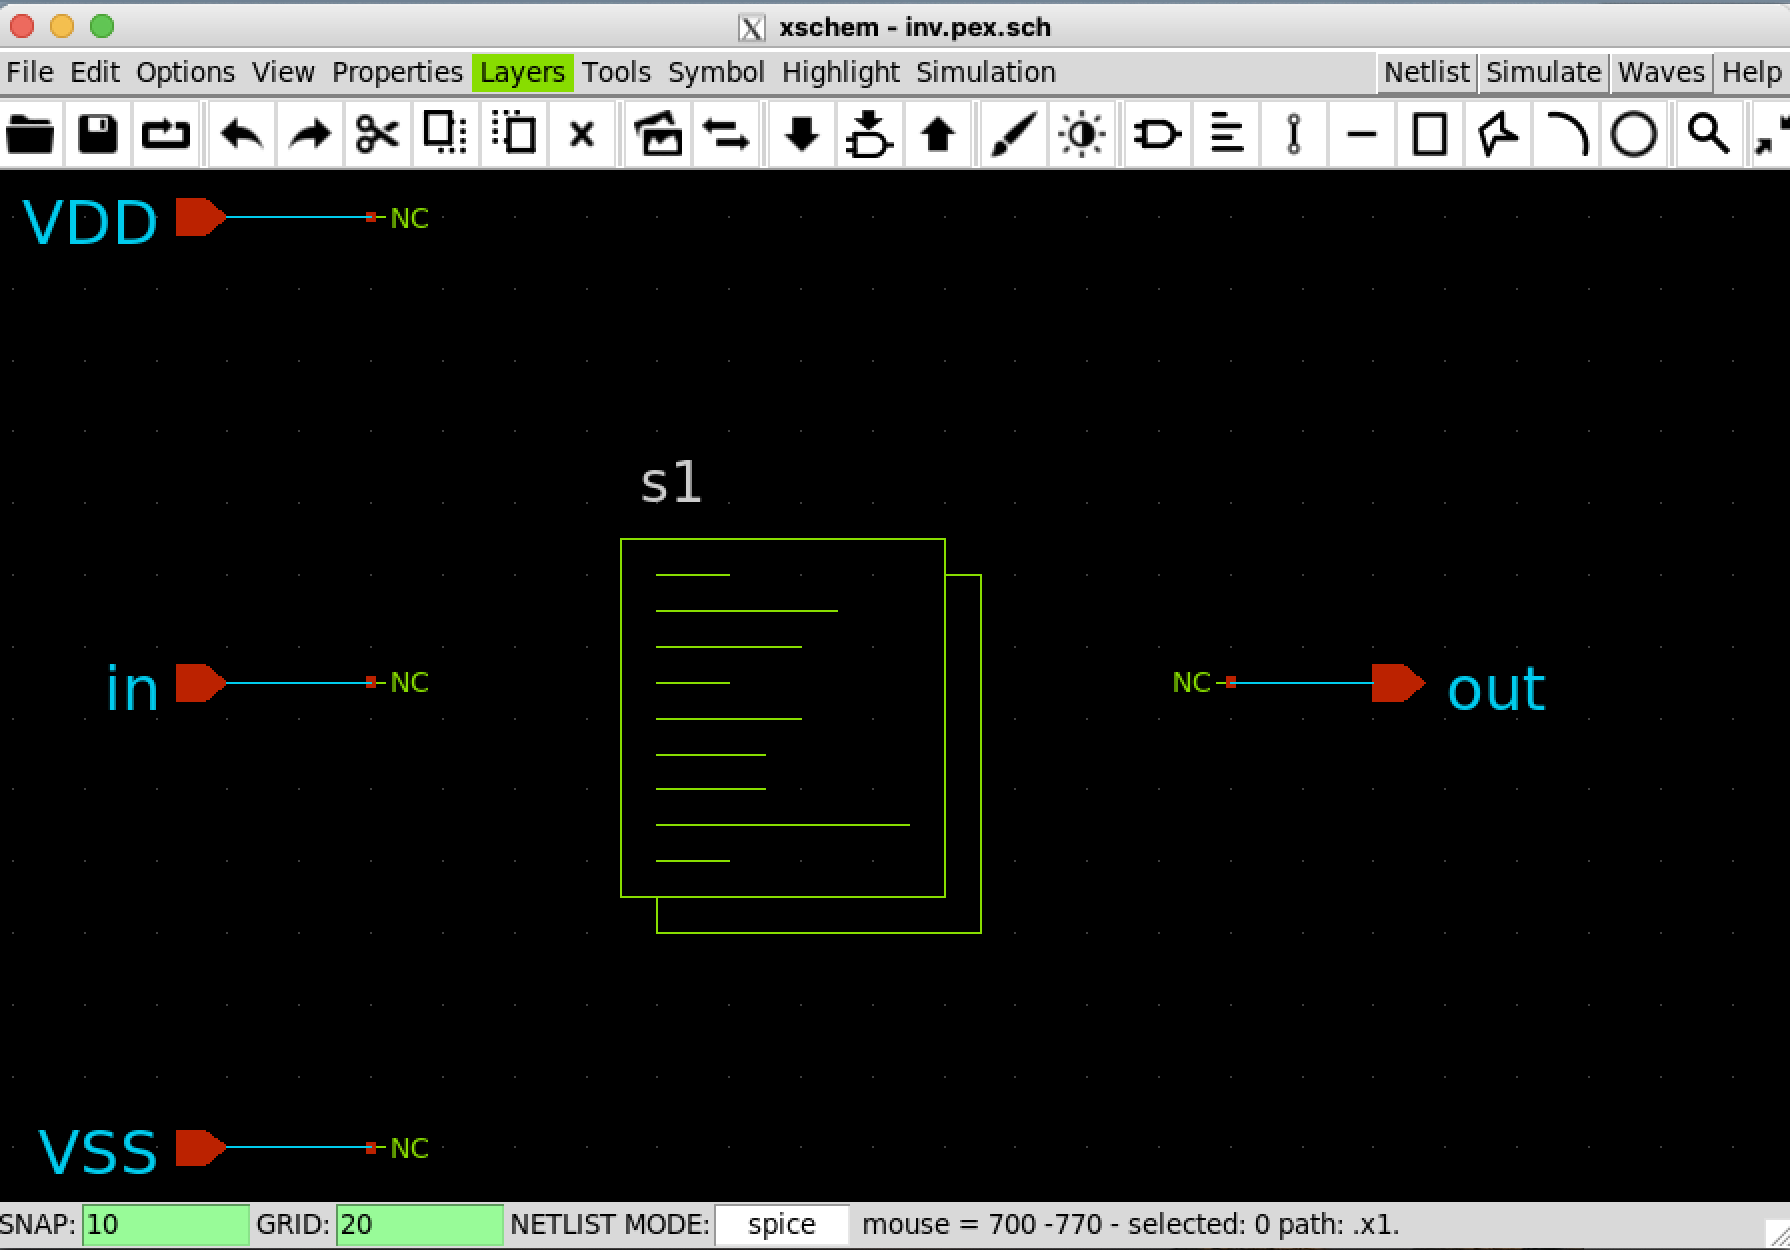Save the schematic using the save icon
The width and height of the screenshot is (1790, 1250).
coord(95,133)
